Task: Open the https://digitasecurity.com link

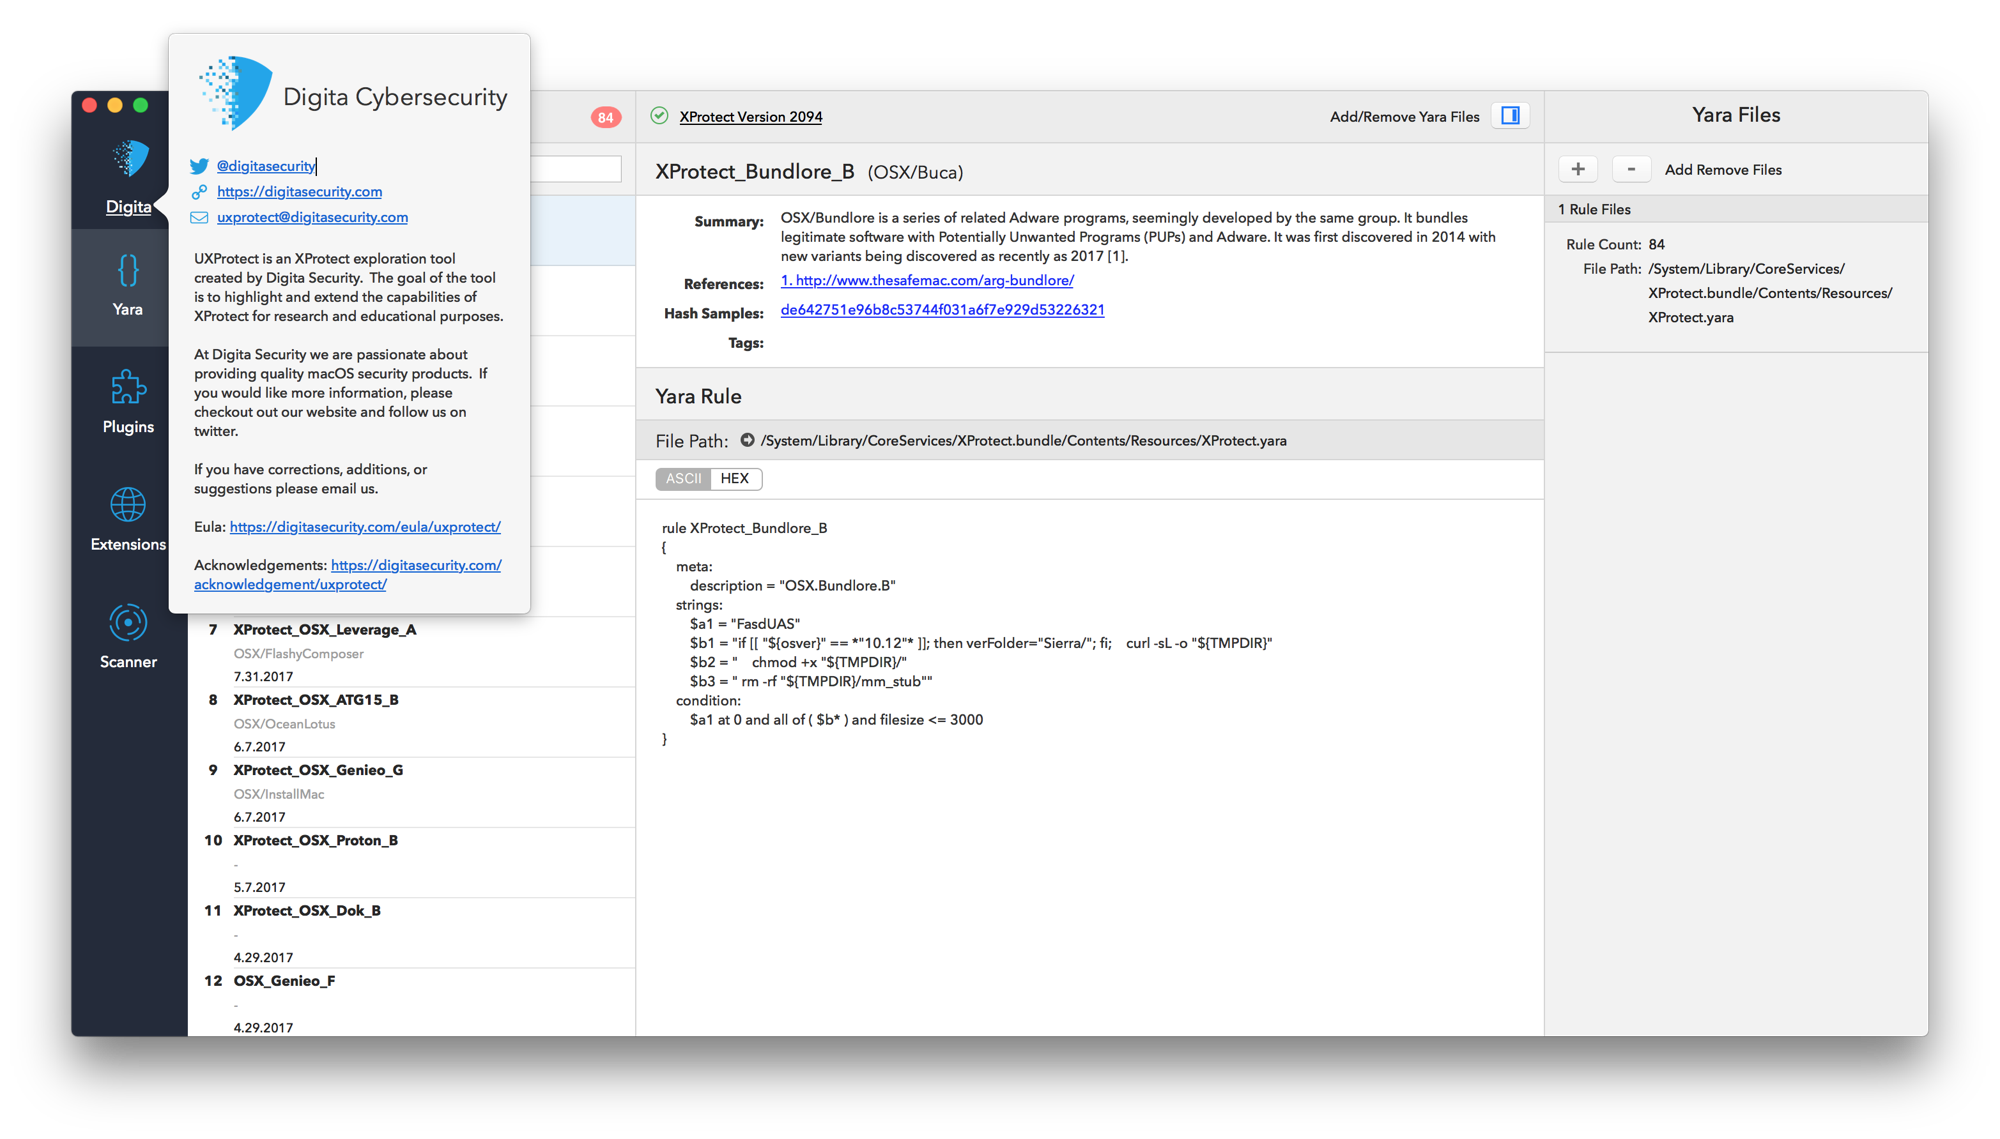Action: (299, 192)
